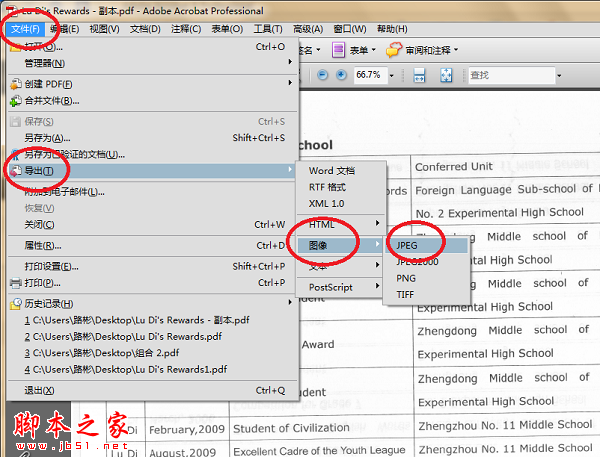Open the zoom percentage dropdown arrow

tap(391, 75)
